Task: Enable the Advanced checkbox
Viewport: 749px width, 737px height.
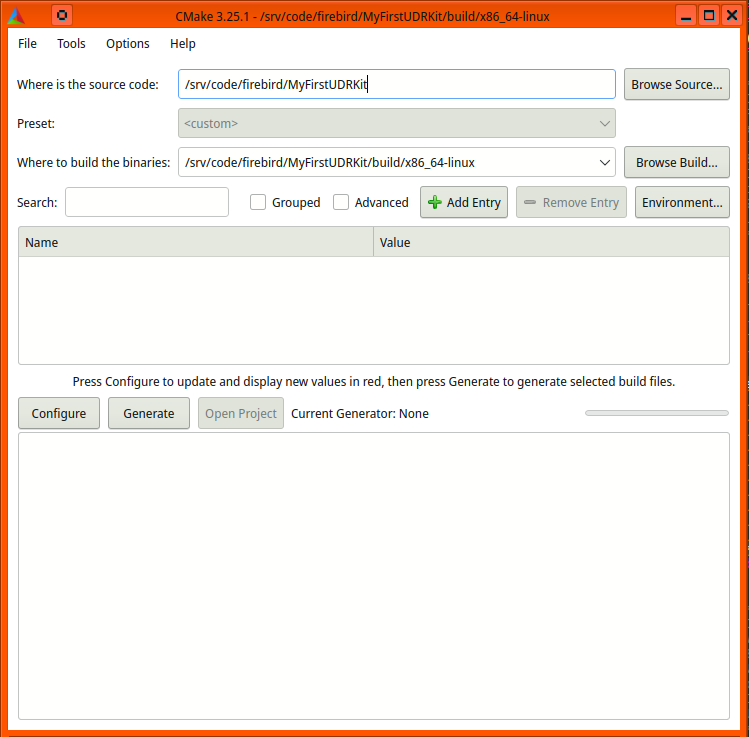Action: 341,202
